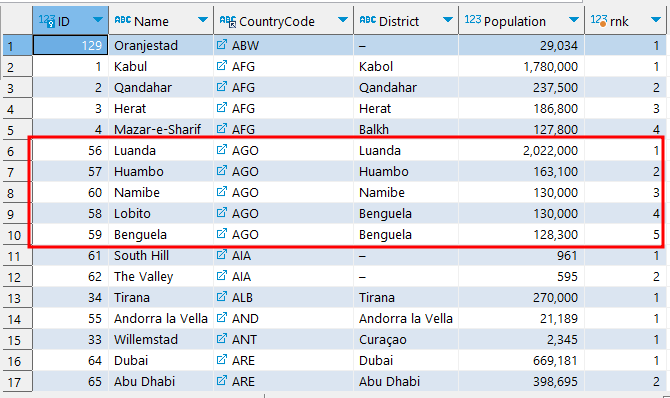This screenshot has height=398, width=670.
Task: Open Population column filter dropdown arrow
Action: click(574, 20)
